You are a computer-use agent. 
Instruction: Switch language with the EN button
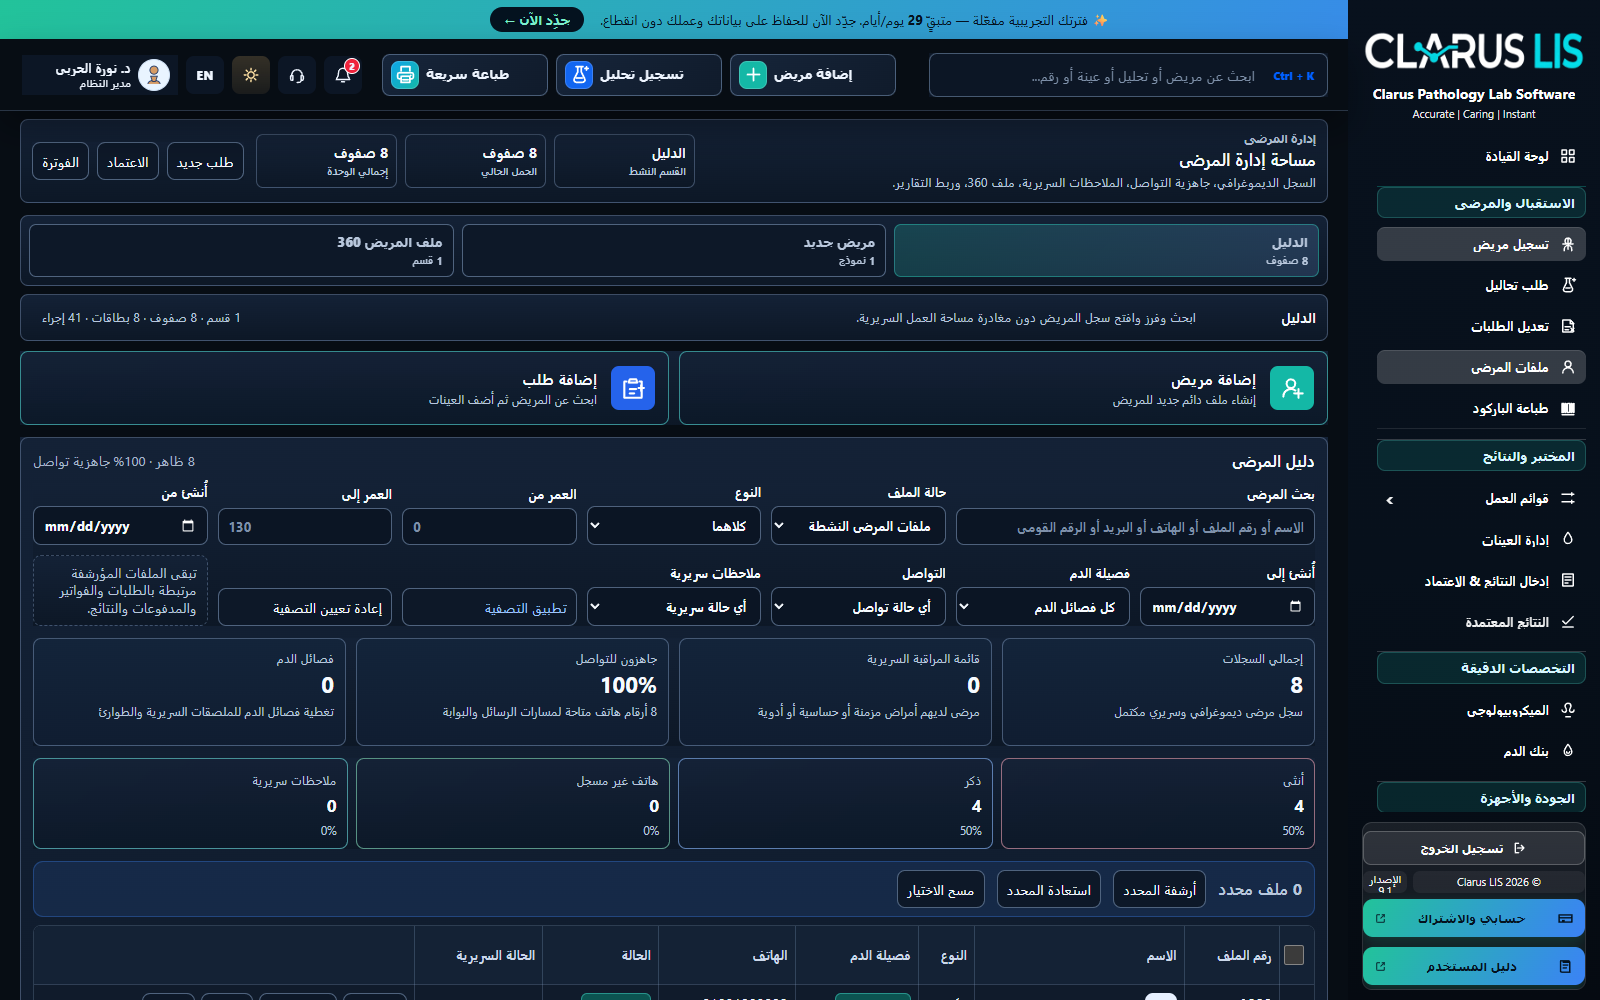(205, 75)
